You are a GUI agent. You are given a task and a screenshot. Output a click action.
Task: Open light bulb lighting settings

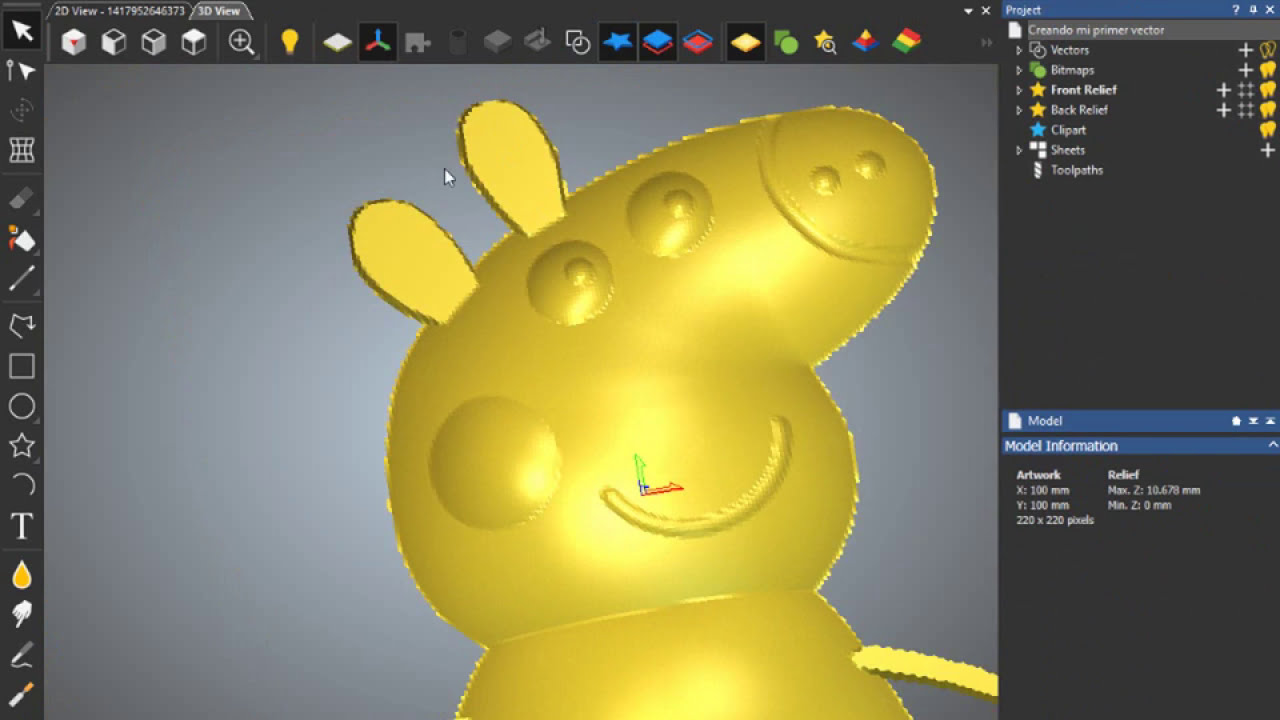click(290, 42)
